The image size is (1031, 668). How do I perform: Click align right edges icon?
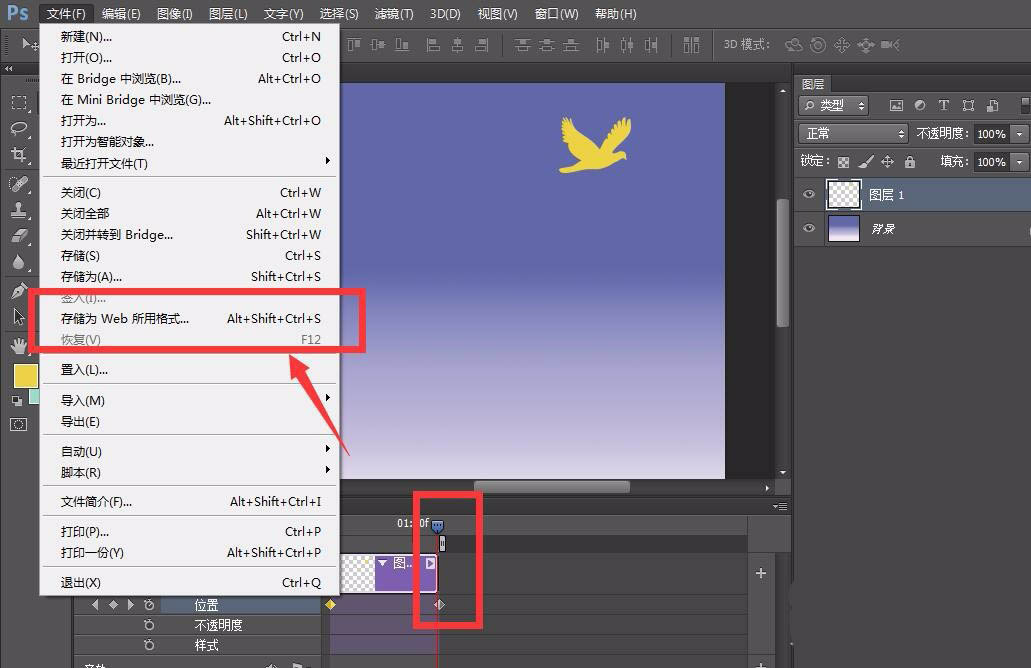pos(481,45)
